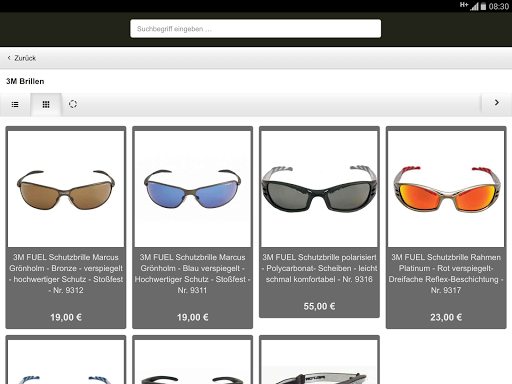512x384 pixels.
Task: Open product title Nr. 9316
Action: [x=319, y=268]
